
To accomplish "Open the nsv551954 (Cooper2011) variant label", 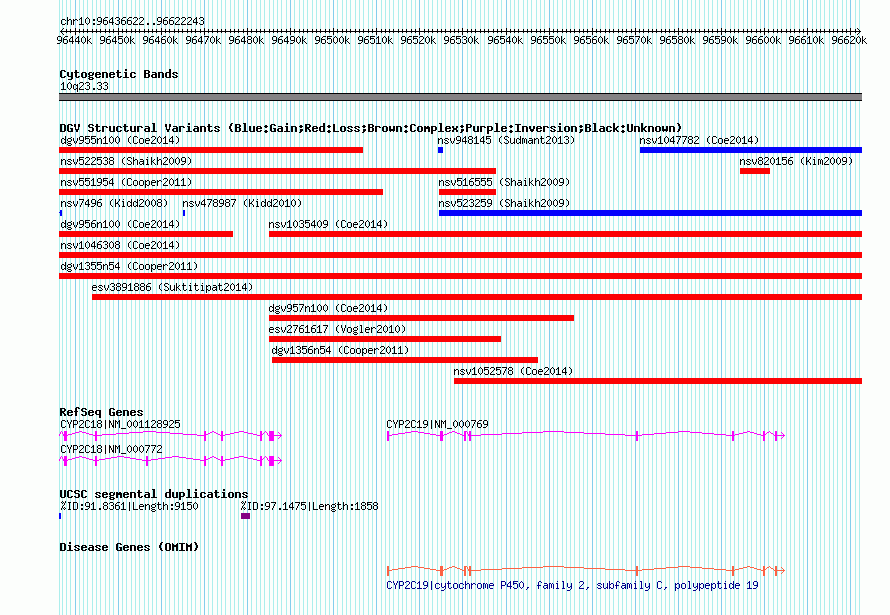I will 126,182.
